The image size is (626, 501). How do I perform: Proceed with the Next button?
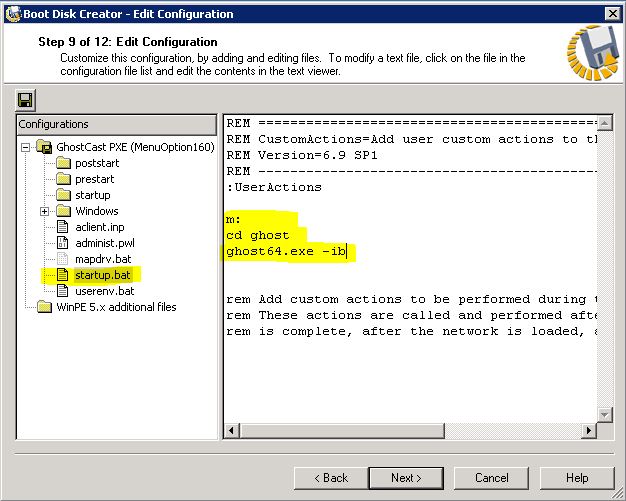point(406,478)
